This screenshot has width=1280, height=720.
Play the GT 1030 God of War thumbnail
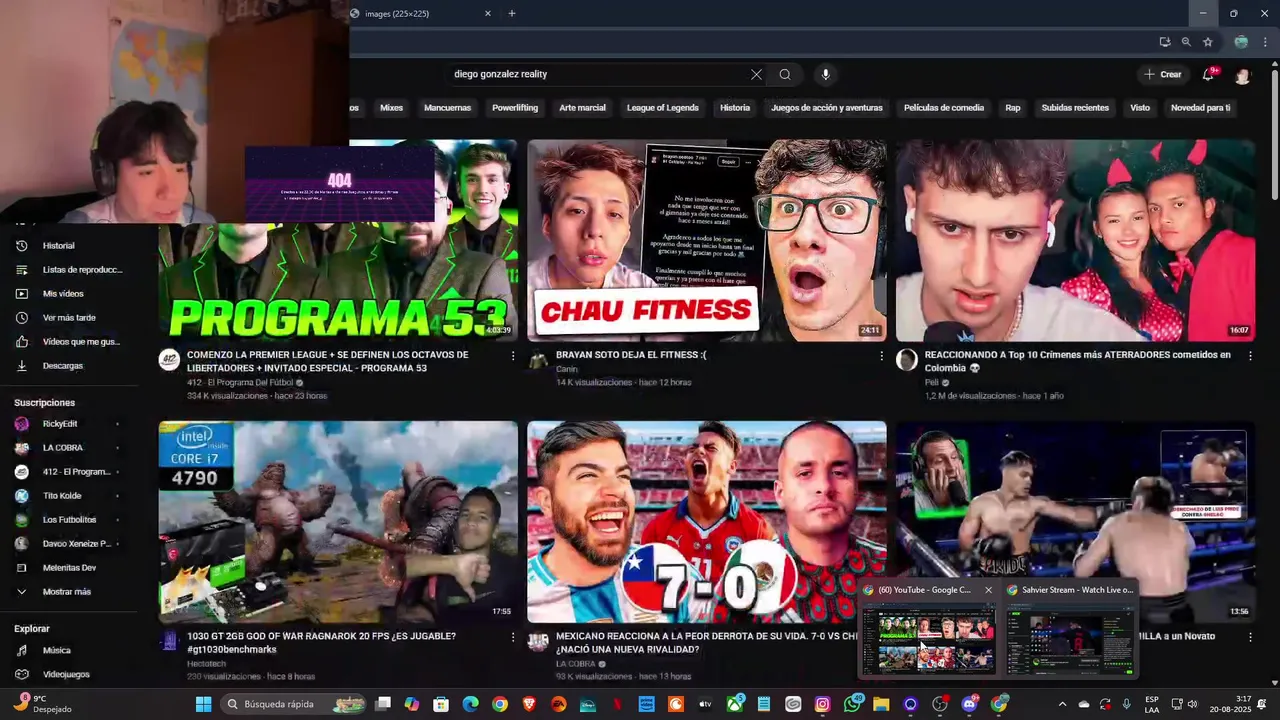tap(338, 521)
